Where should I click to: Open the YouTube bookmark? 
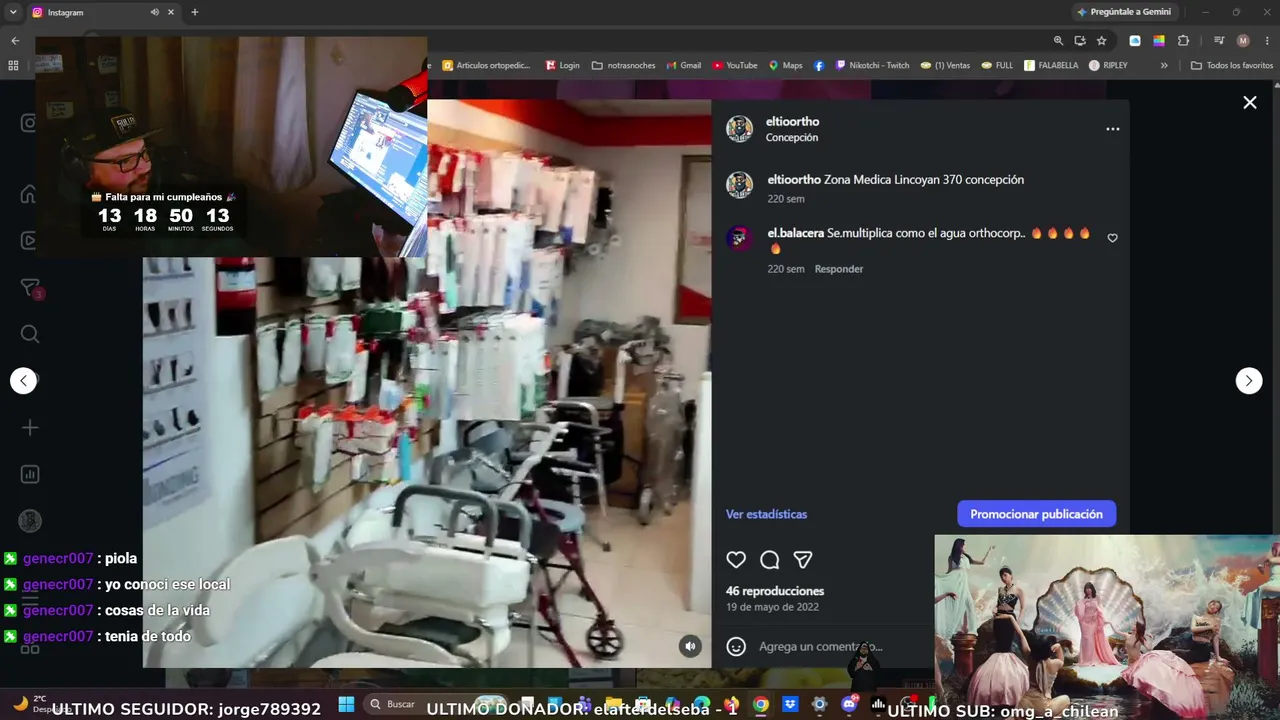[735, 65]
